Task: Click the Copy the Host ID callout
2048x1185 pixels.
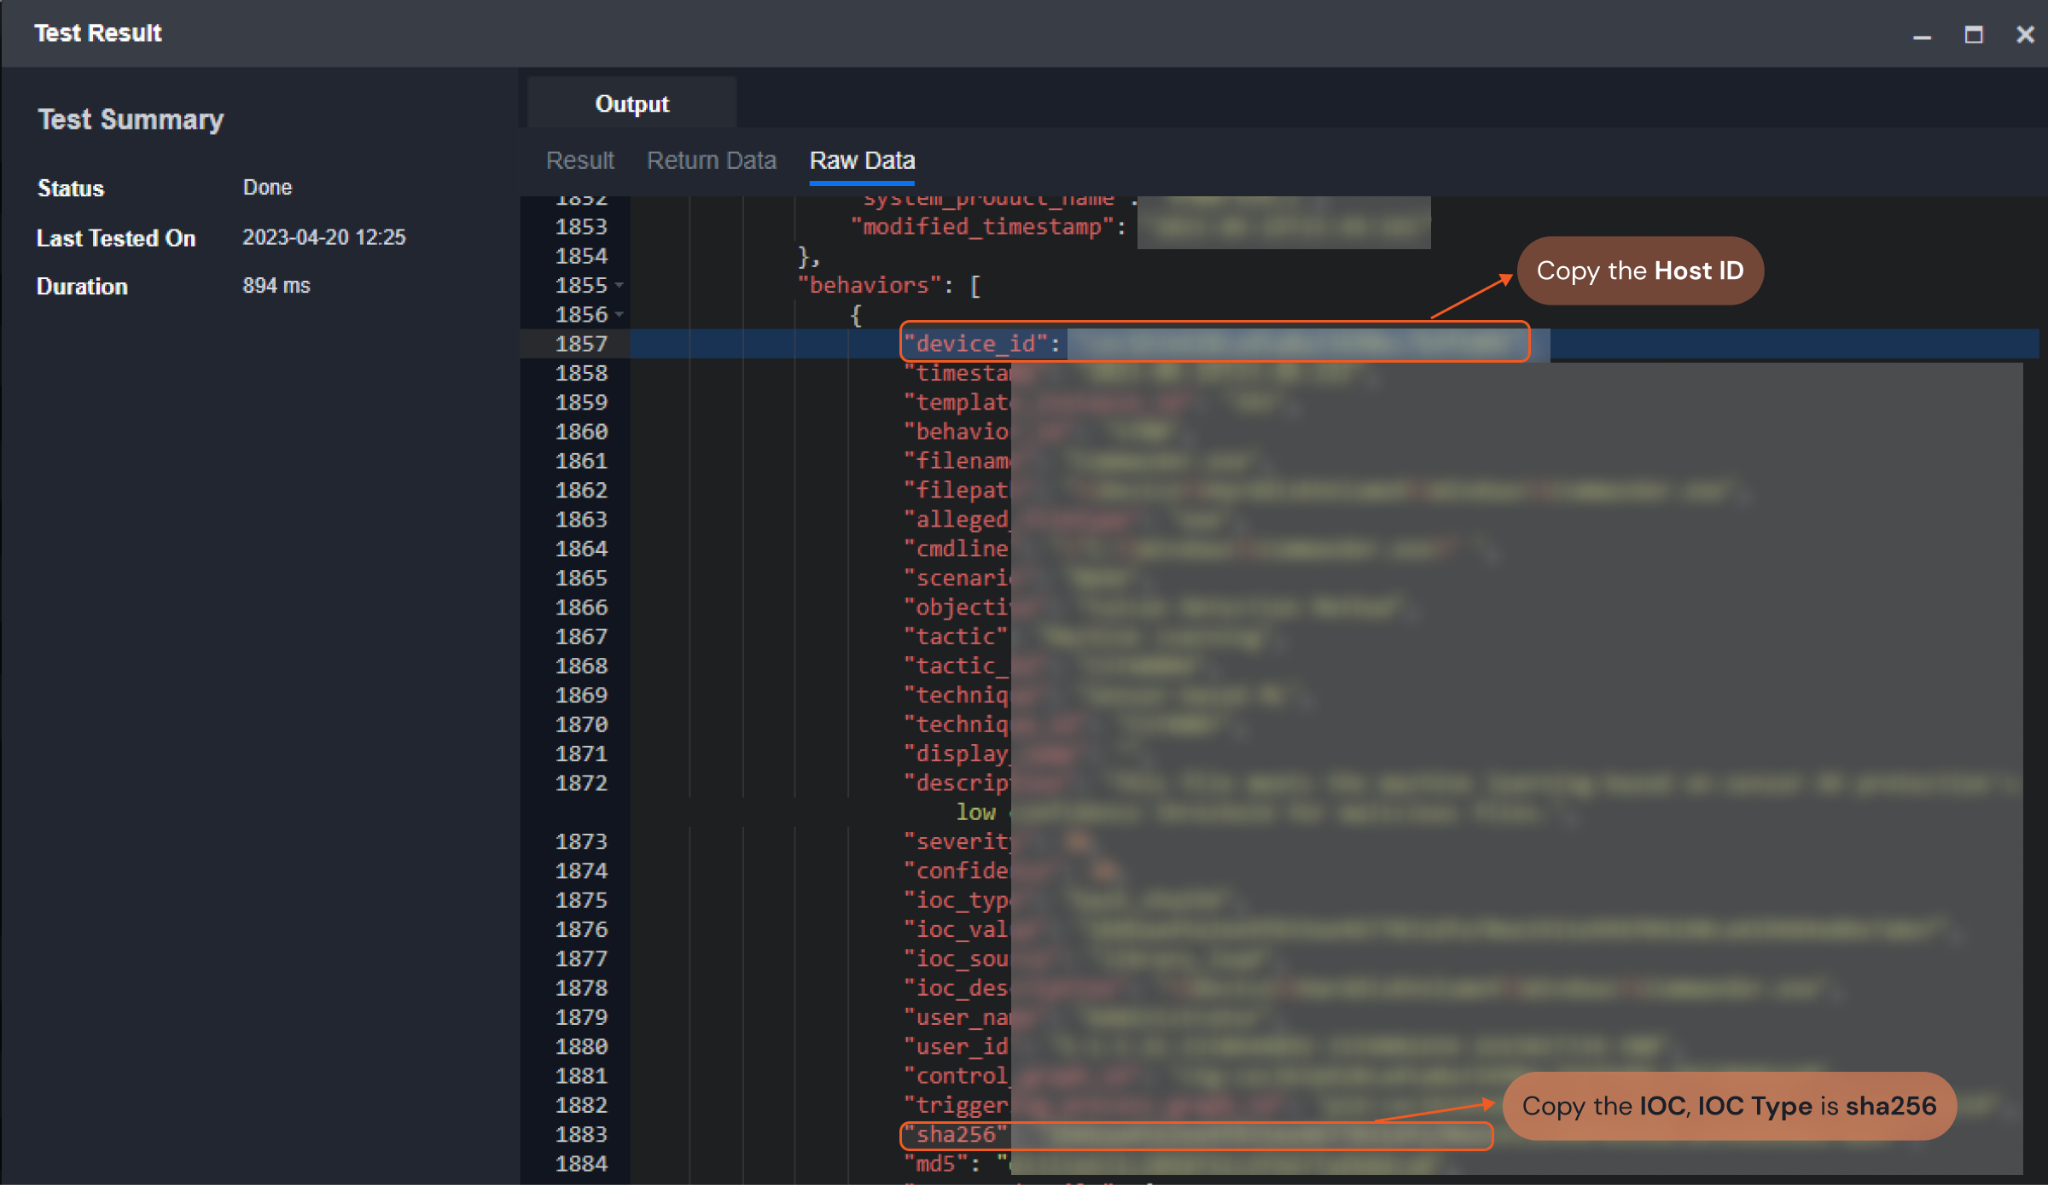Action: [x=1639, y=271]
